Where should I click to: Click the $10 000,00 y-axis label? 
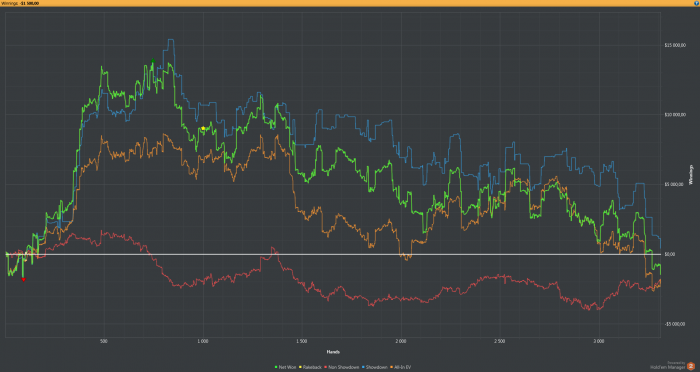click(675, 115)
